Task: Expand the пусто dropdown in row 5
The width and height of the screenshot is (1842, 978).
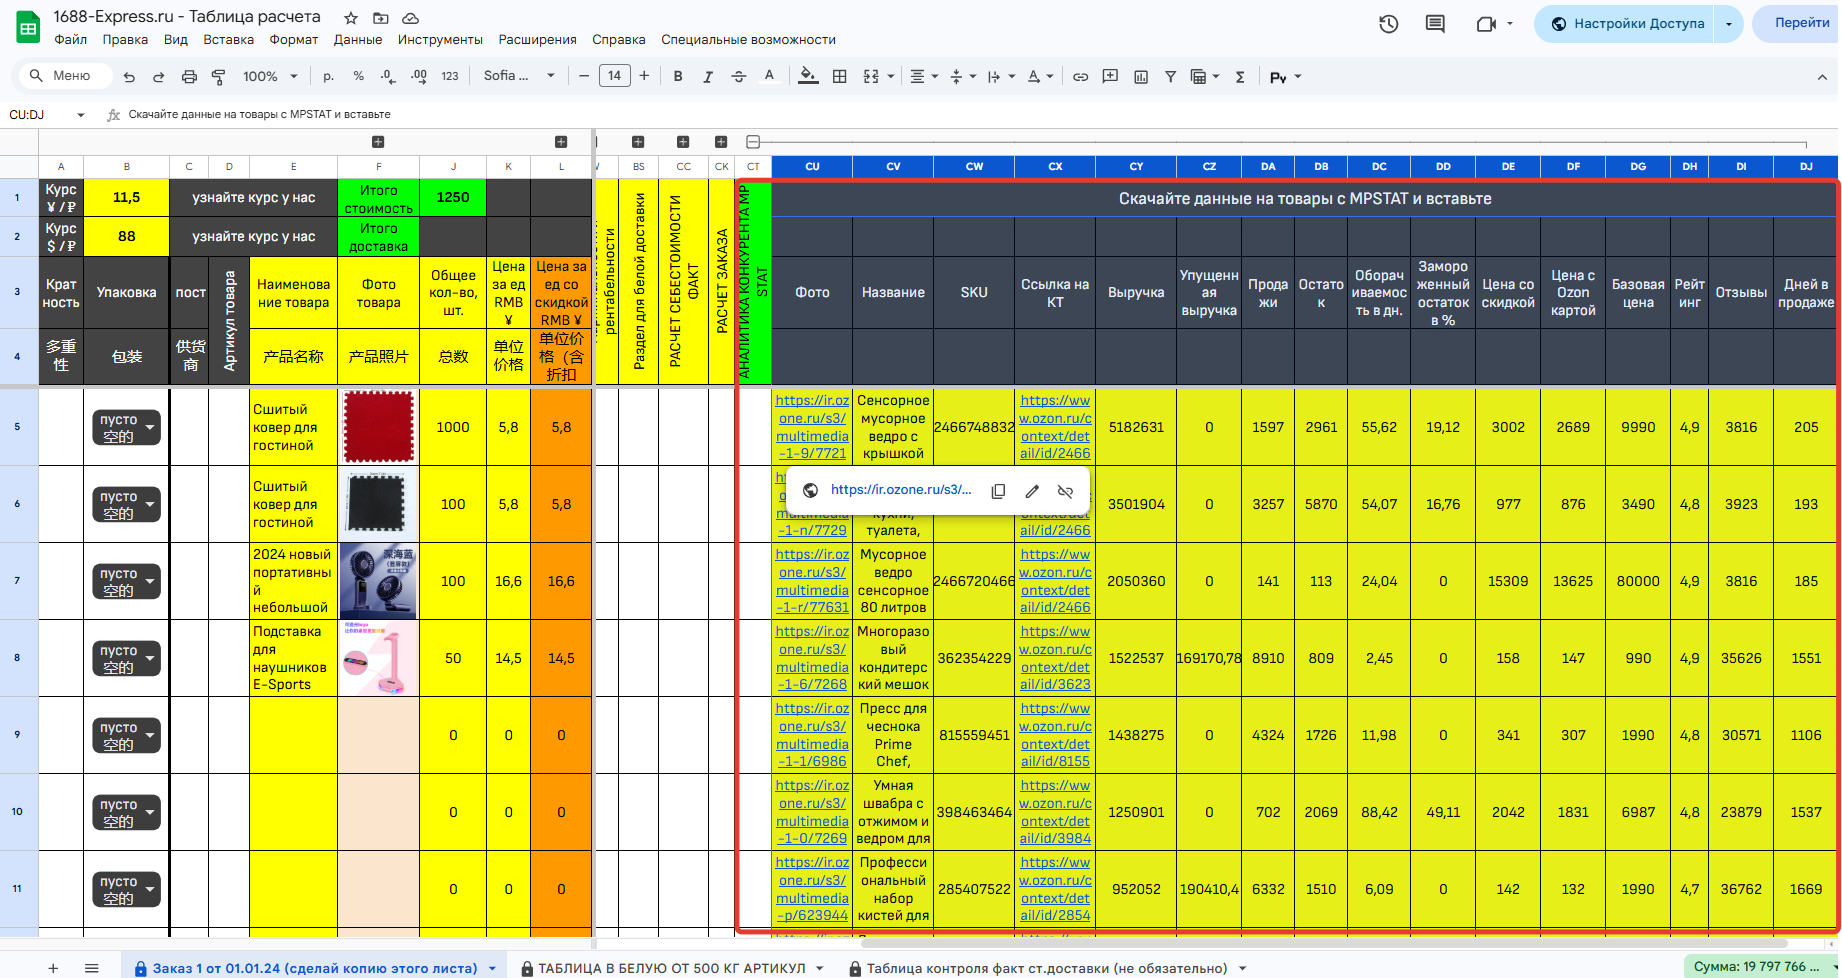Action: click(x=150, y=428)
